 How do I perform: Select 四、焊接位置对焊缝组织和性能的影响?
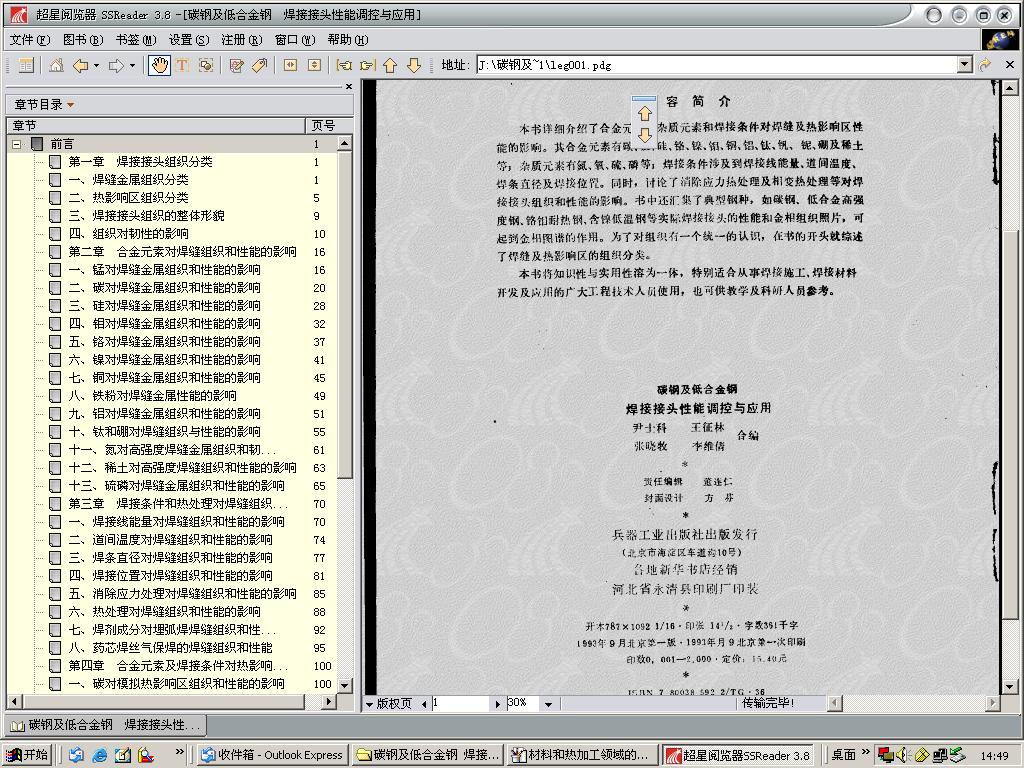point(170,576)
